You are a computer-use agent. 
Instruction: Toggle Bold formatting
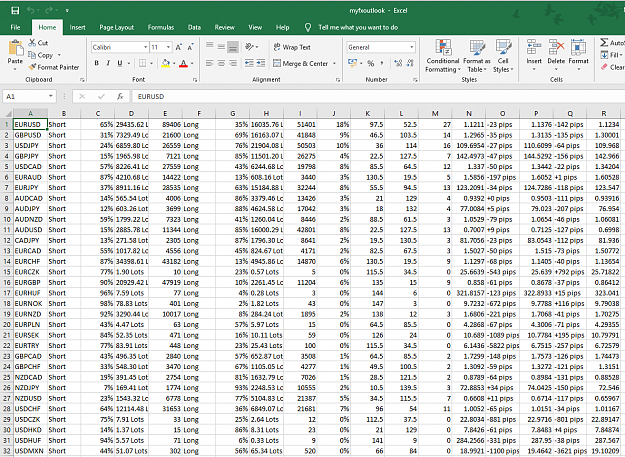tap(96, 63)
